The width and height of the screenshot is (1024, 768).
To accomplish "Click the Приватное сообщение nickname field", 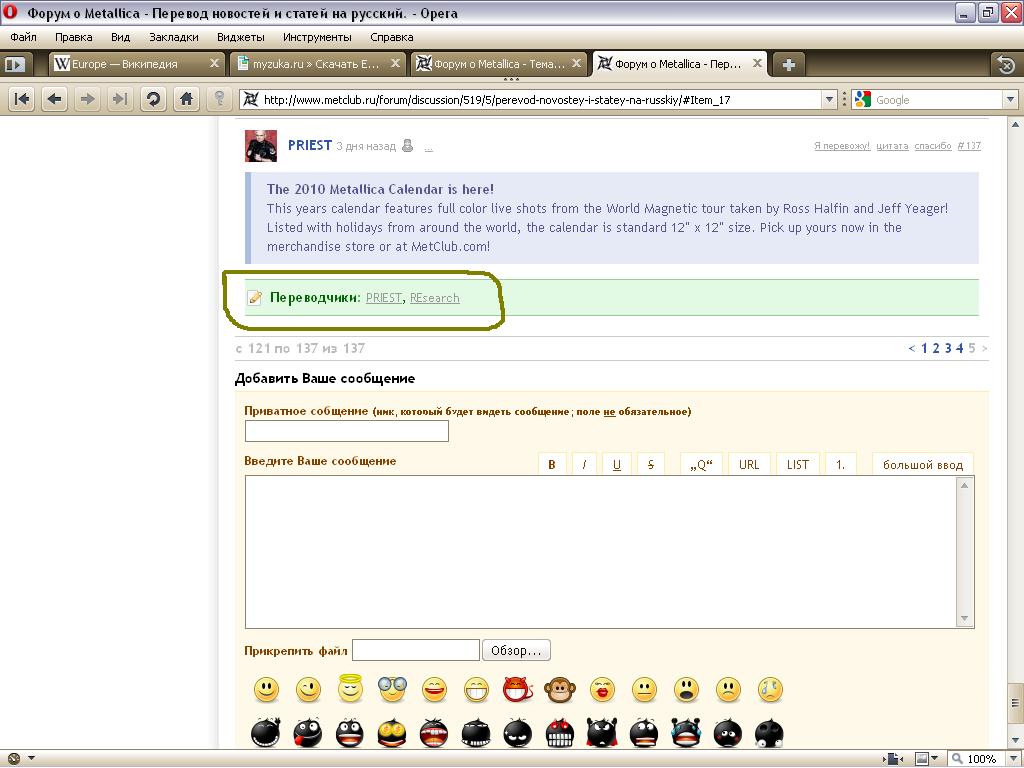I will 346,431.
